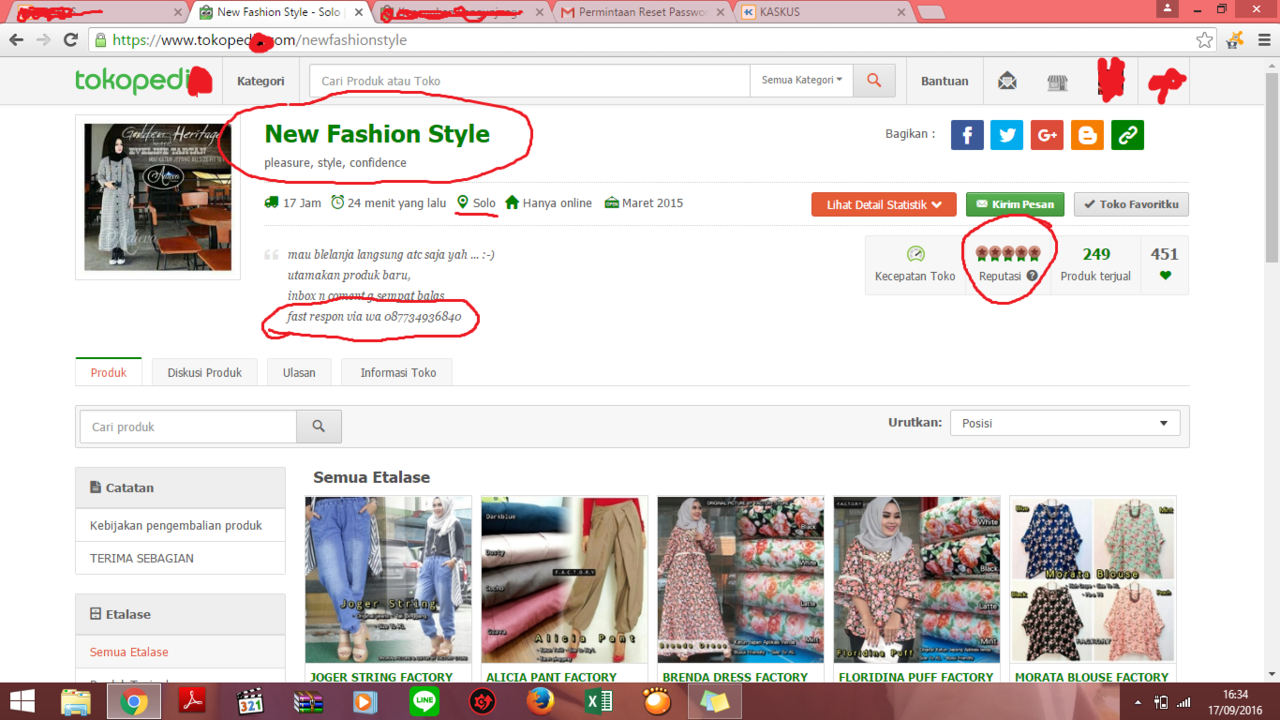Click the Alicia Pant product image
Viewport: 1280px width, 720px height.
coord(564,580)
